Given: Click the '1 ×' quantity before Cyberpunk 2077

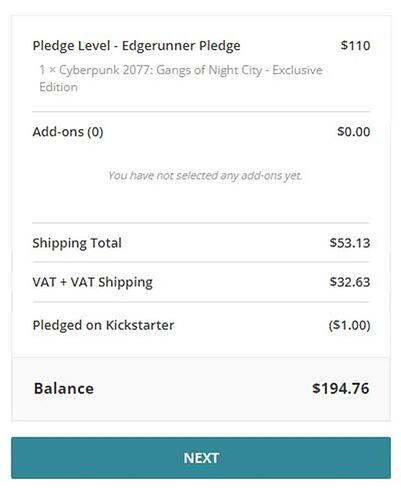Looking at the screenshot, I should (x=47, y=70).
